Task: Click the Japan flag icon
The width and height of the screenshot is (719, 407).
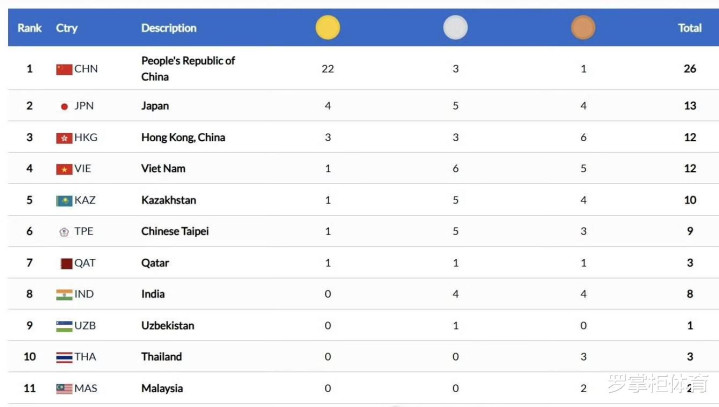Action: click(x=64, y=106)
